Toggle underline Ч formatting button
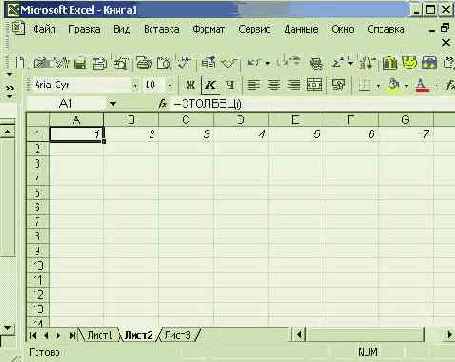Viewport: 455px width, 362px height. pyautogui.click(x=230, y=85)
